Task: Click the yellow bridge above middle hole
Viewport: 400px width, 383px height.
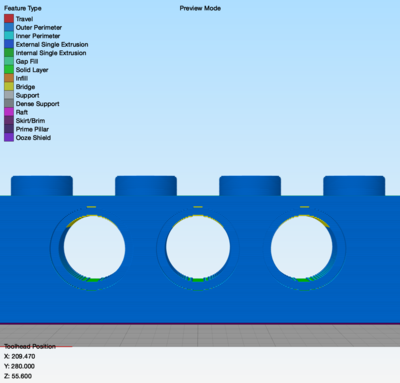Action: [198, 207]
